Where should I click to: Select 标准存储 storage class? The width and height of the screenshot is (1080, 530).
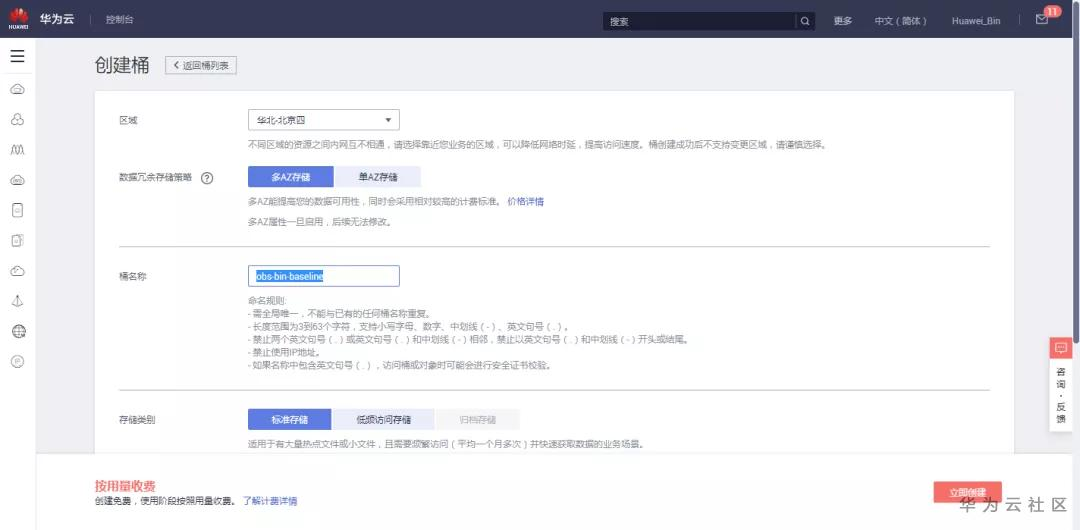click(290, 420)
